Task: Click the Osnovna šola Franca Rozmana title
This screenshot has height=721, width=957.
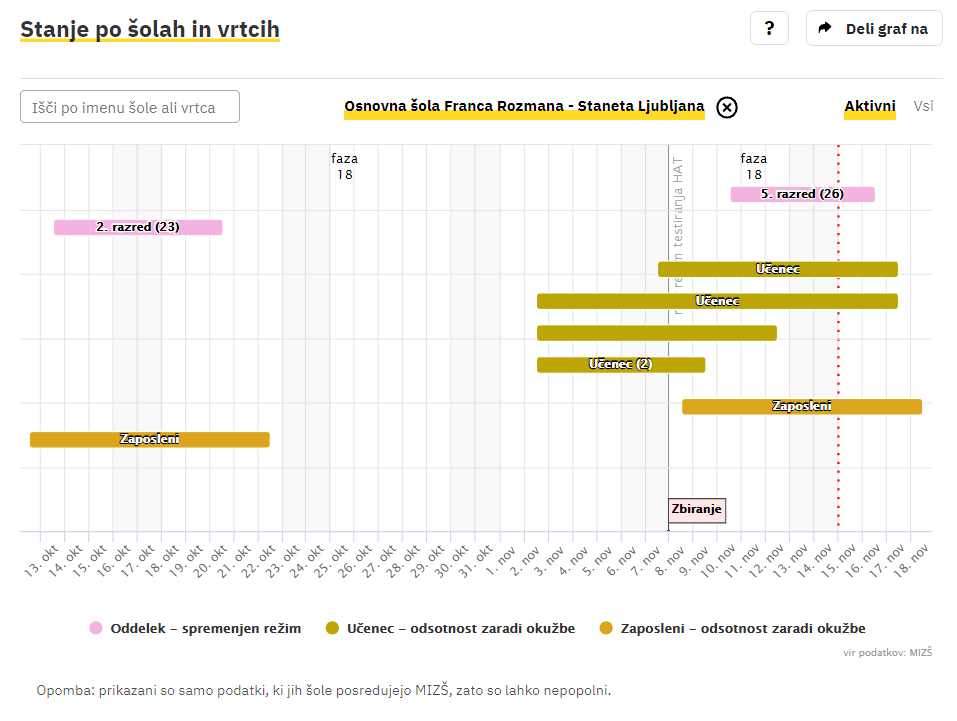Action: pyautogui.click(x=524, y=106)
